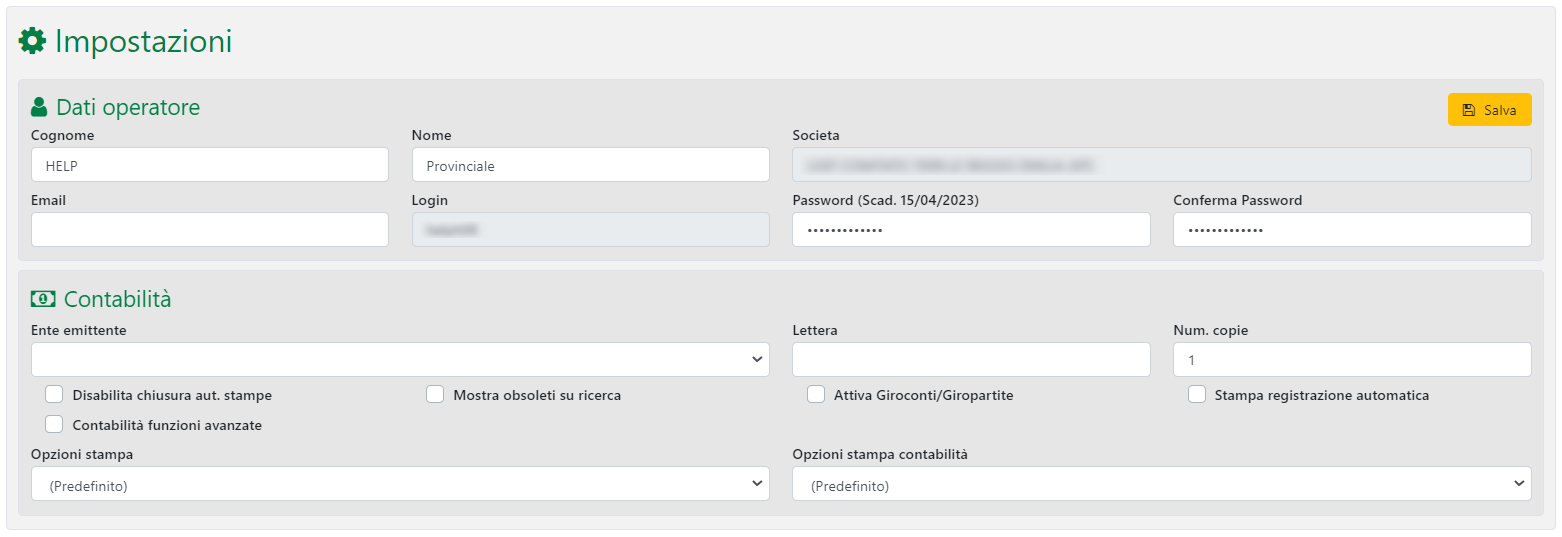Expand the Opzioni stampa dropdown

(x=400, y=484)
